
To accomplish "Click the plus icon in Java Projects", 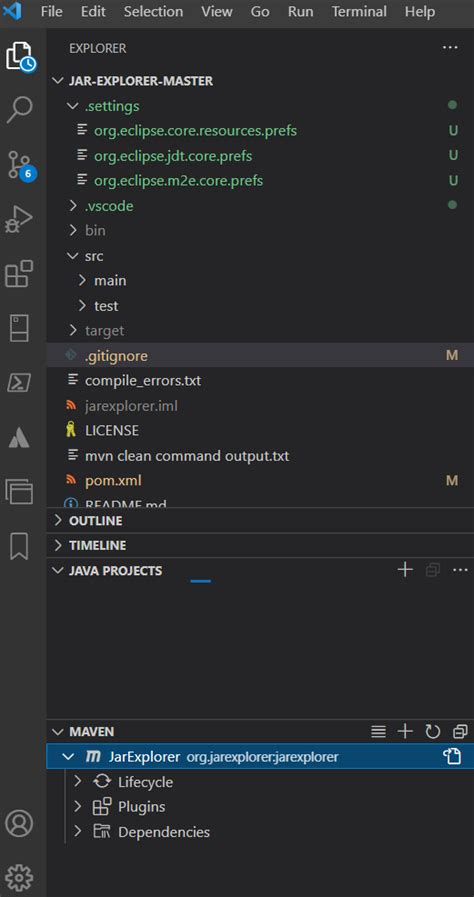I will point(405,570).
